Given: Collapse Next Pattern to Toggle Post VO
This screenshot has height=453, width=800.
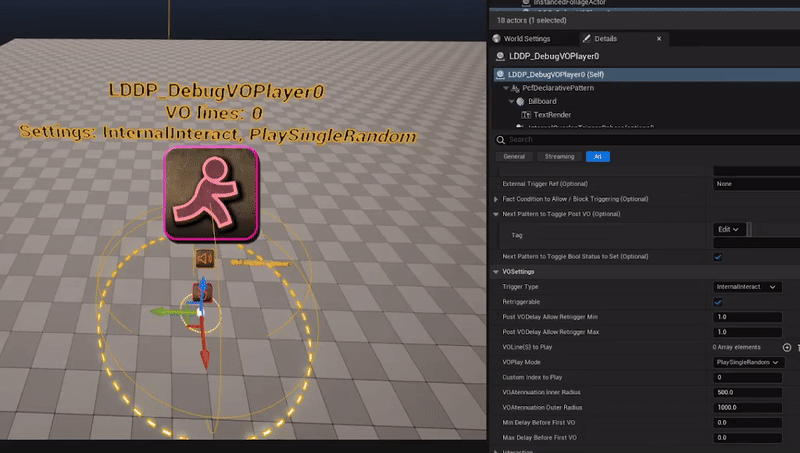Looking at the screenshot, I should click(x=496, y=215).
